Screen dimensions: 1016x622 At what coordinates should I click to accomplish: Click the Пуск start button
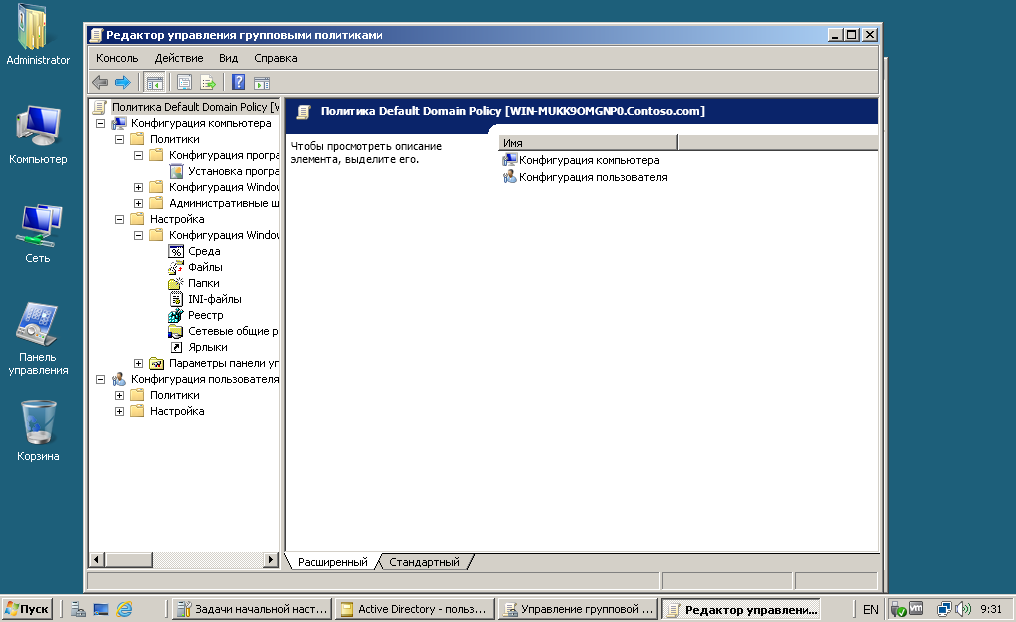click(x=27, y=609)
